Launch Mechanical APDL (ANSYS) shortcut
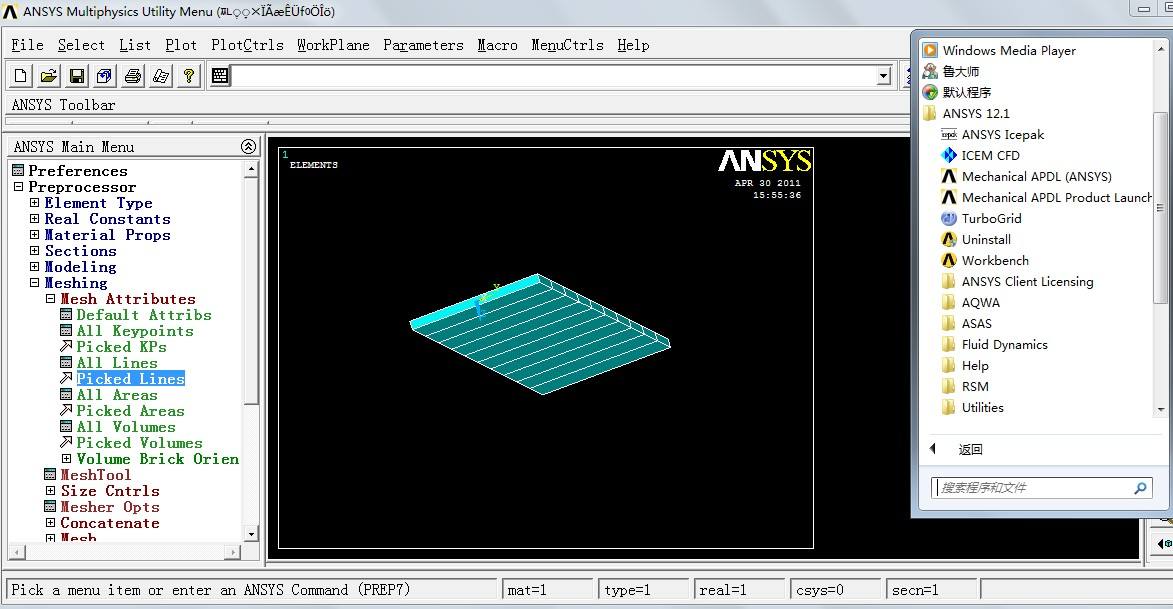Image resolution: width=1173 pixels, height=609 pixels. pos(1036,177)
